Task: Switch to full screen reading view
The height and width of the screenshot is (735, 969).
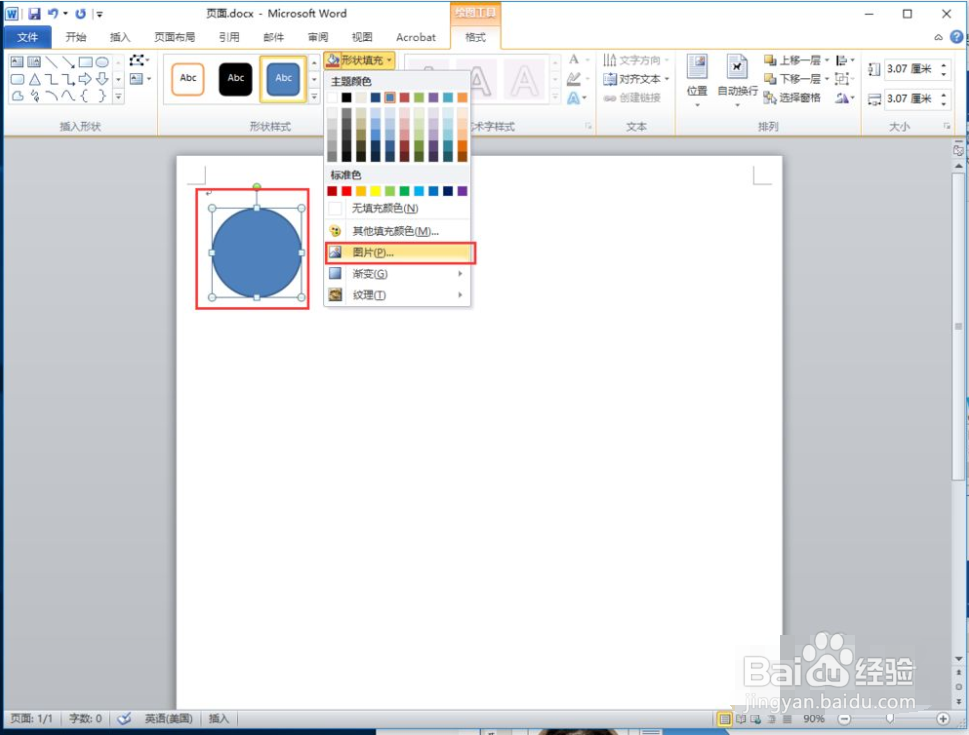Action: (741, 719)
